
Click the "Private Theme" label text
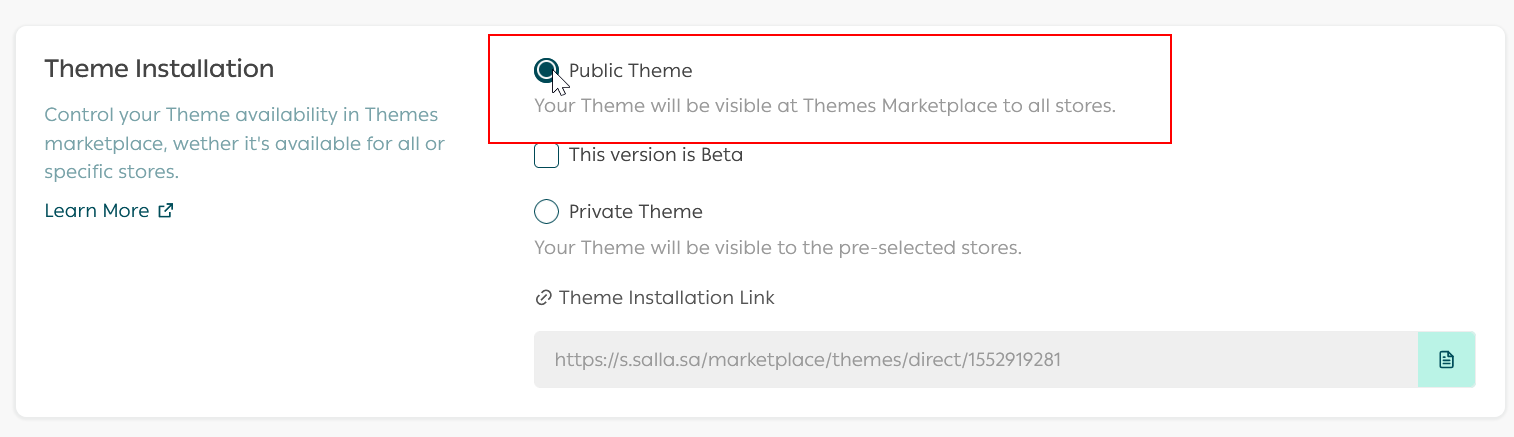click(635, 212)
